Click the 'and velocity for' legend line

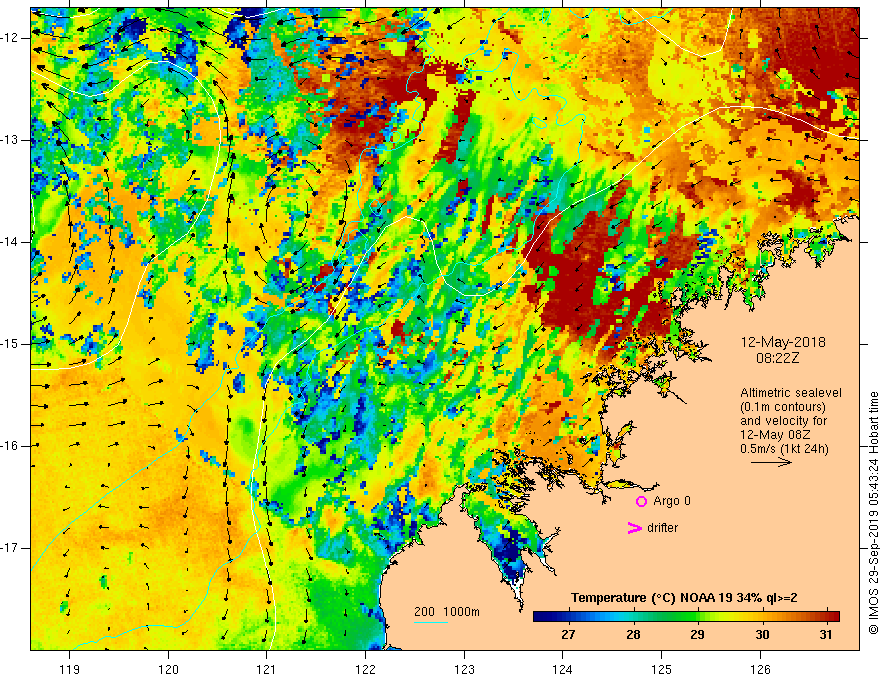[783, 421]
